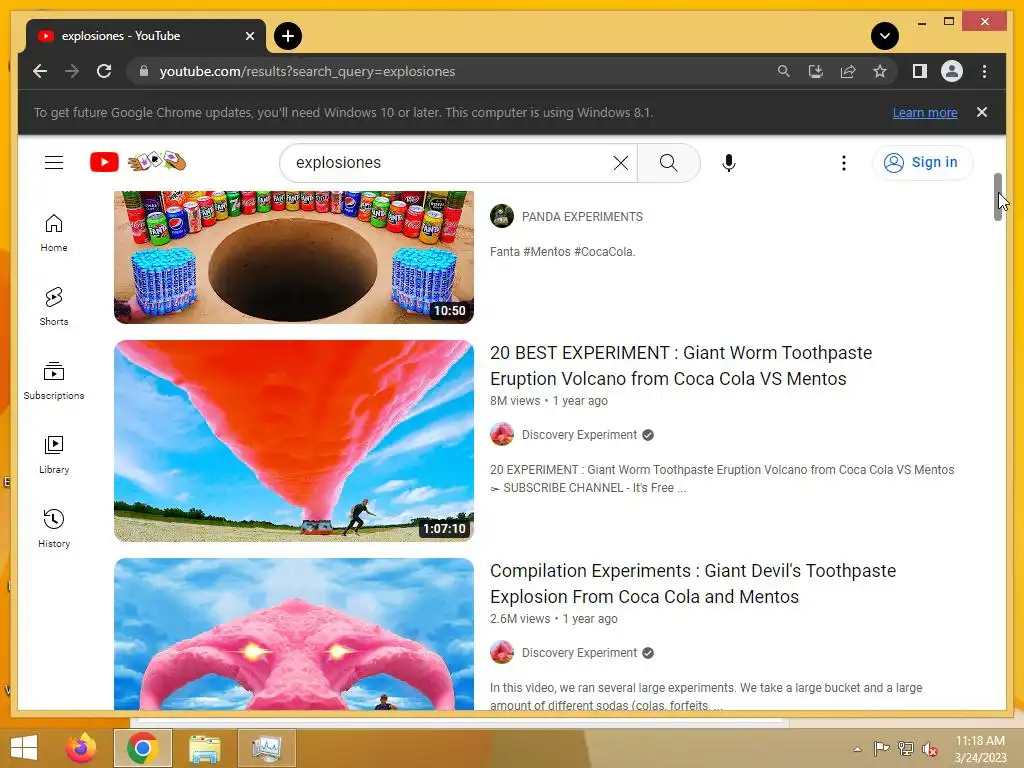Open the taskbar clock and date

tap(980, 749)
